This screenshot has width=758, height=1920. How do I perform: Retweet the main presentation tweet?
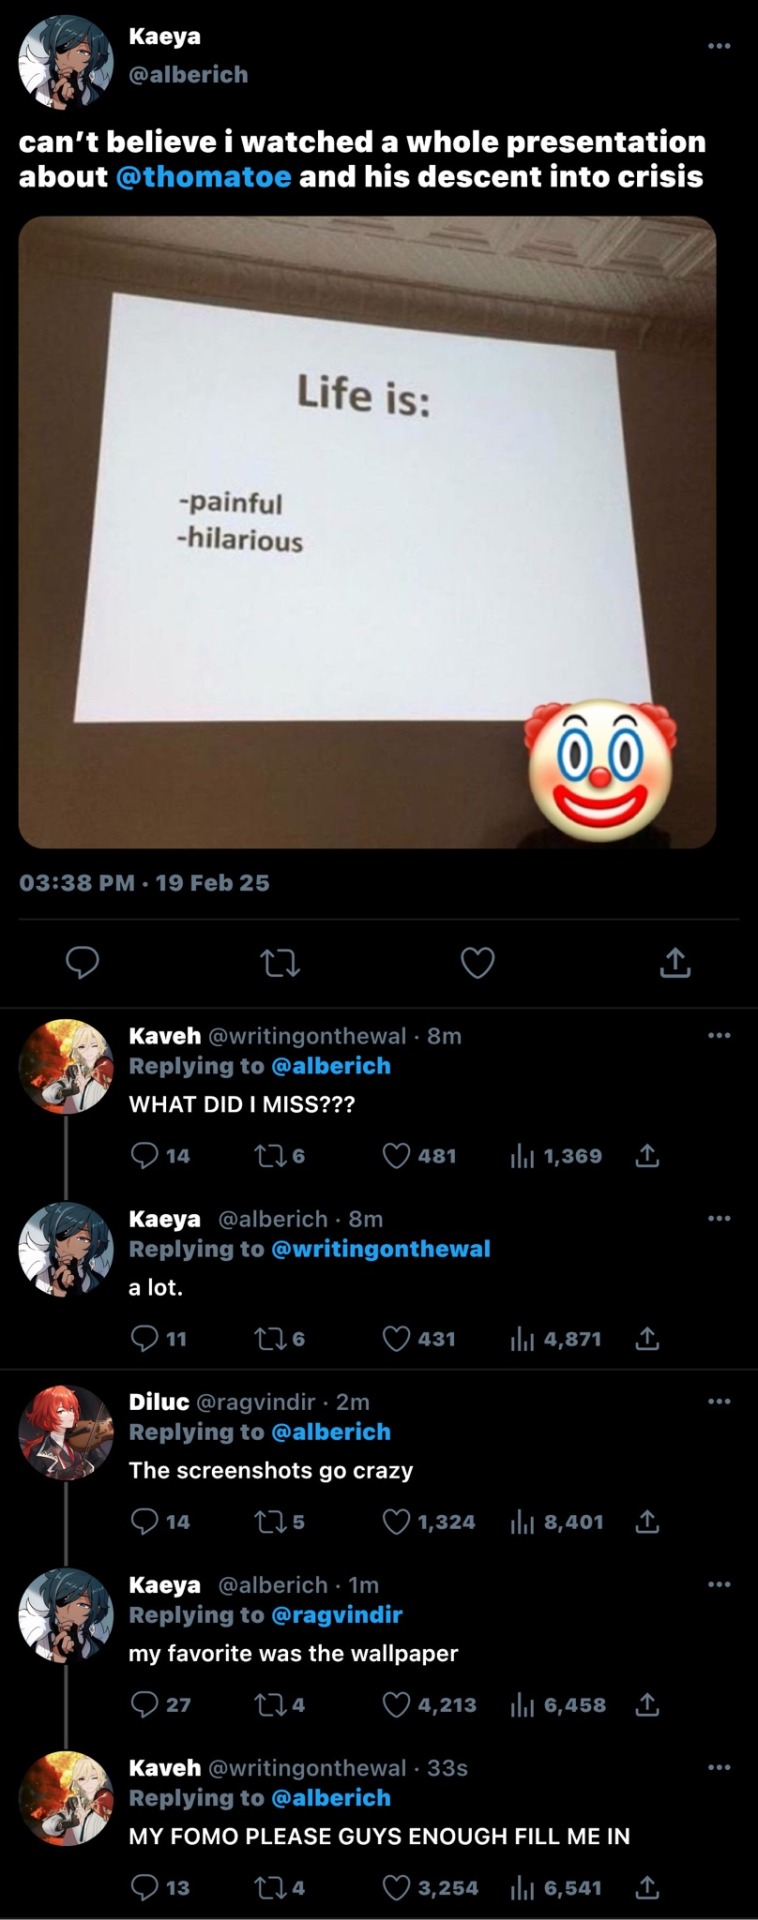[279, 963]
